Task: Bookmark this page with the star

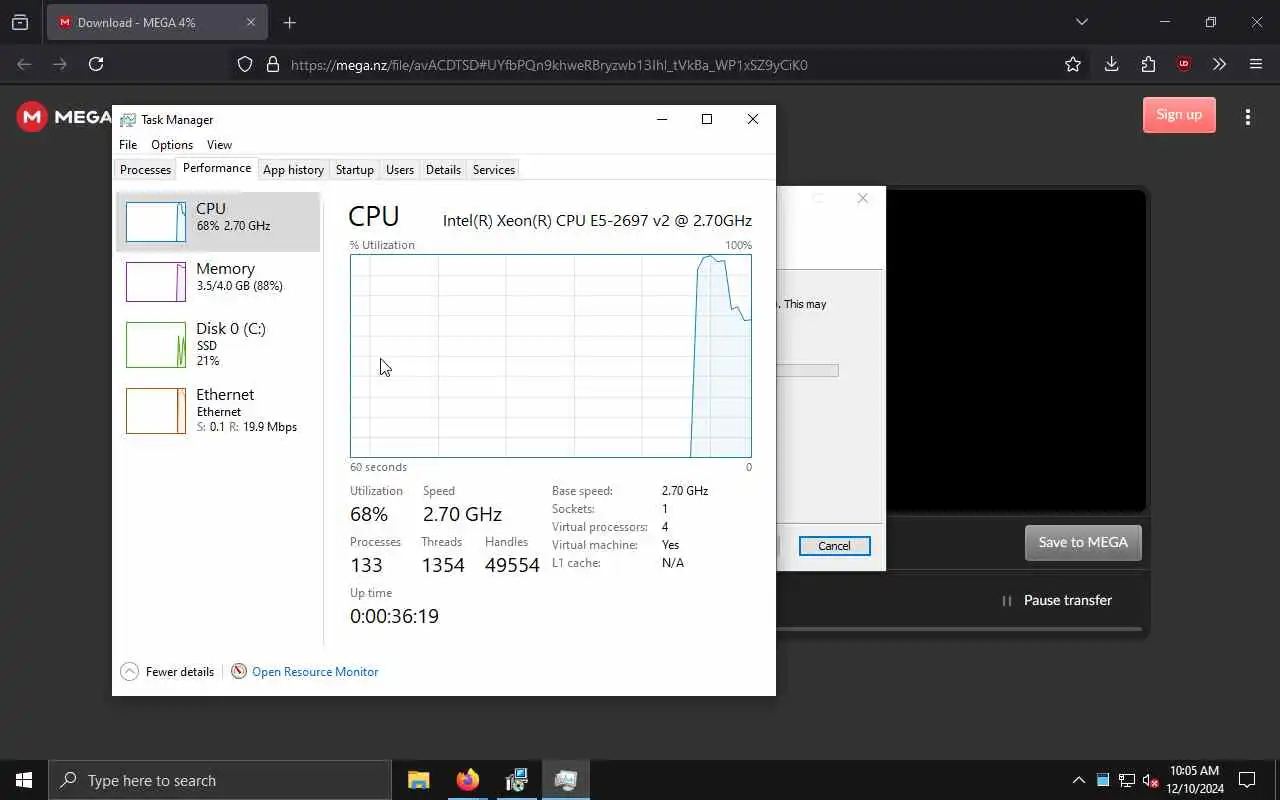Action: (1073, 64)
